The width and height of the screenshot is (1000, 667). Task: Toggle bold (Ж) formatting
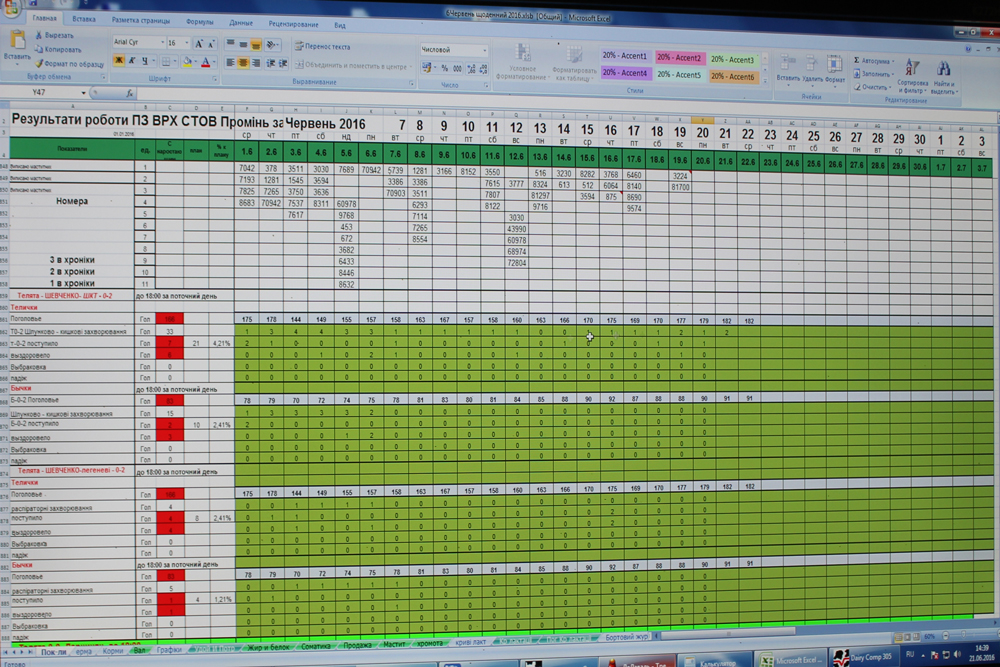[118, 61]
